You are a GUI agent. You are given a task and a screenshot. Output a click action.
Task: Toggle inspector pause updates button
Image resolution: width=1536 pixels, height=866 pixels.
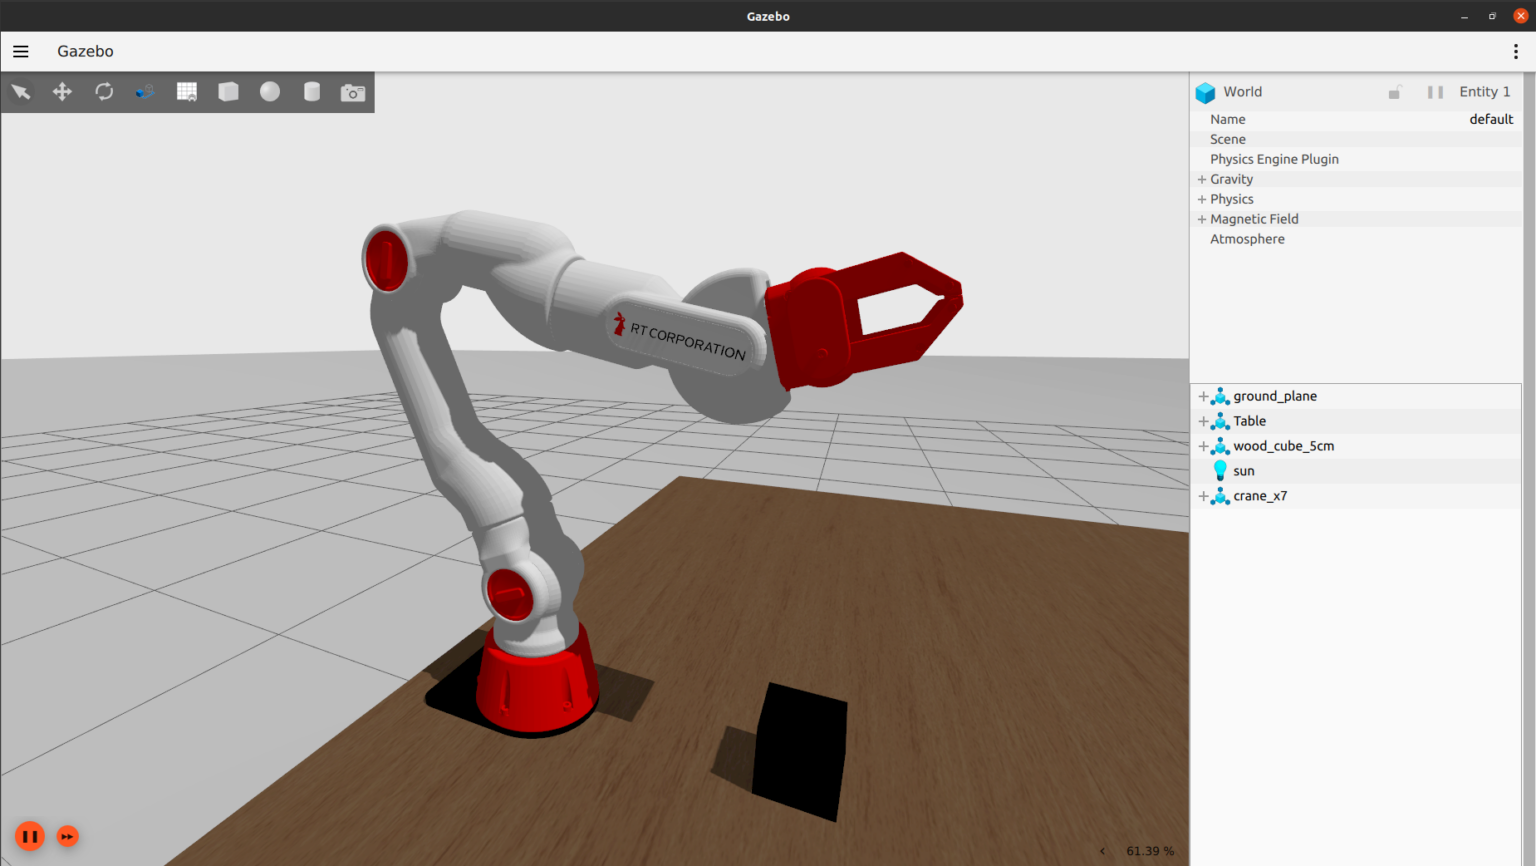coord(1435,92)
